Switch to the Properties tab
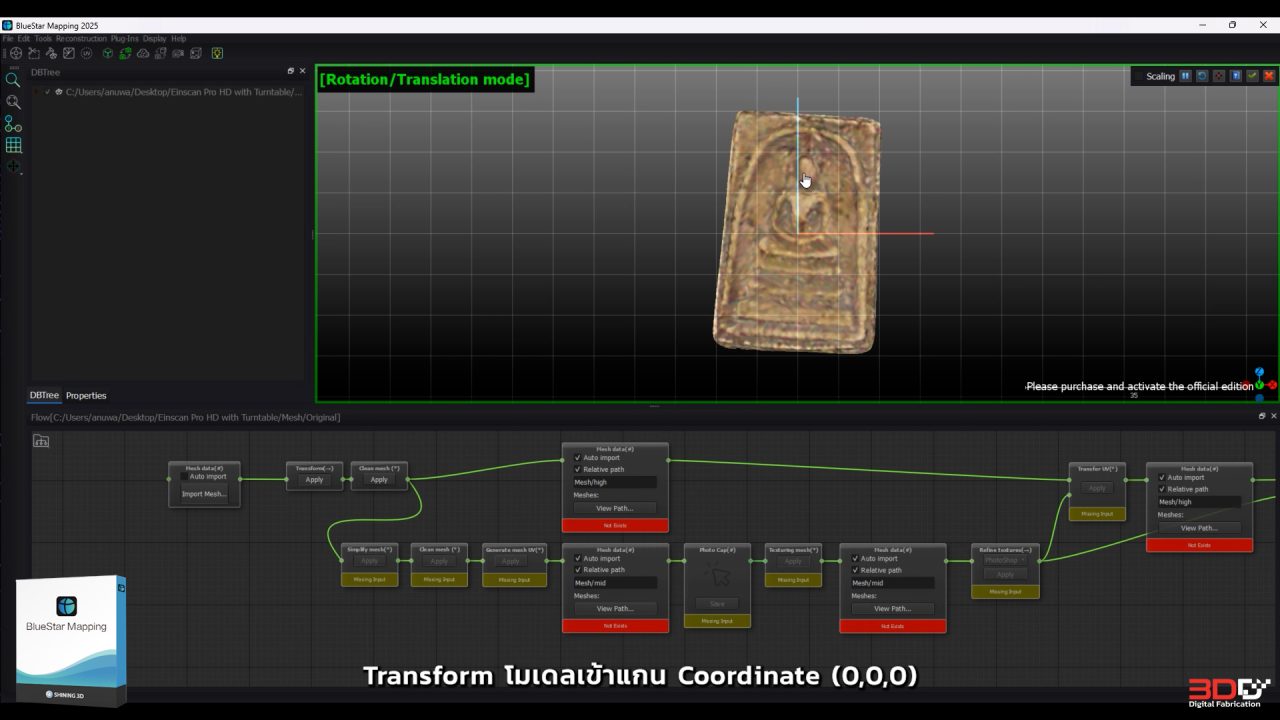The width and height of the screenshot is (1280, 720). (86, 395)
